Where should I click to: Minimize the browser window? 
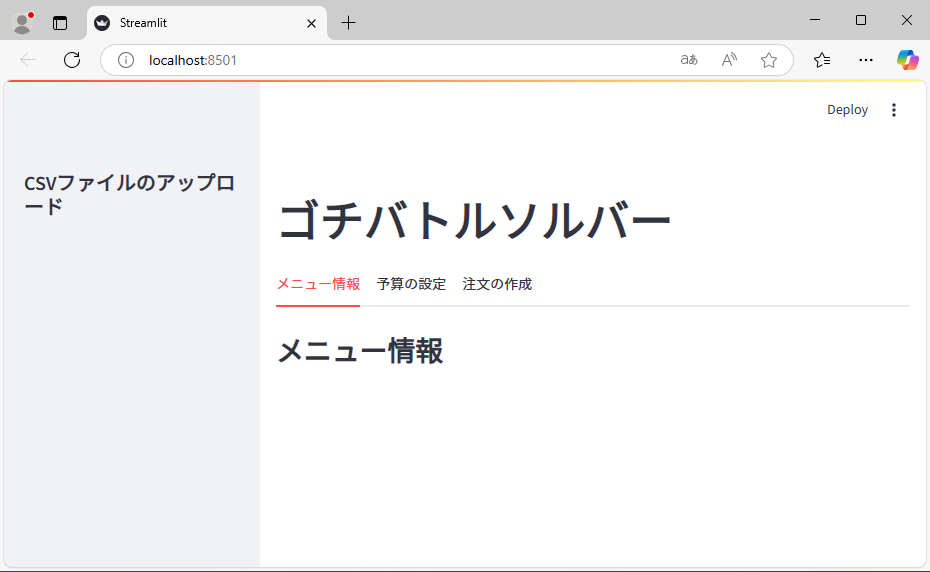[815, 20]
